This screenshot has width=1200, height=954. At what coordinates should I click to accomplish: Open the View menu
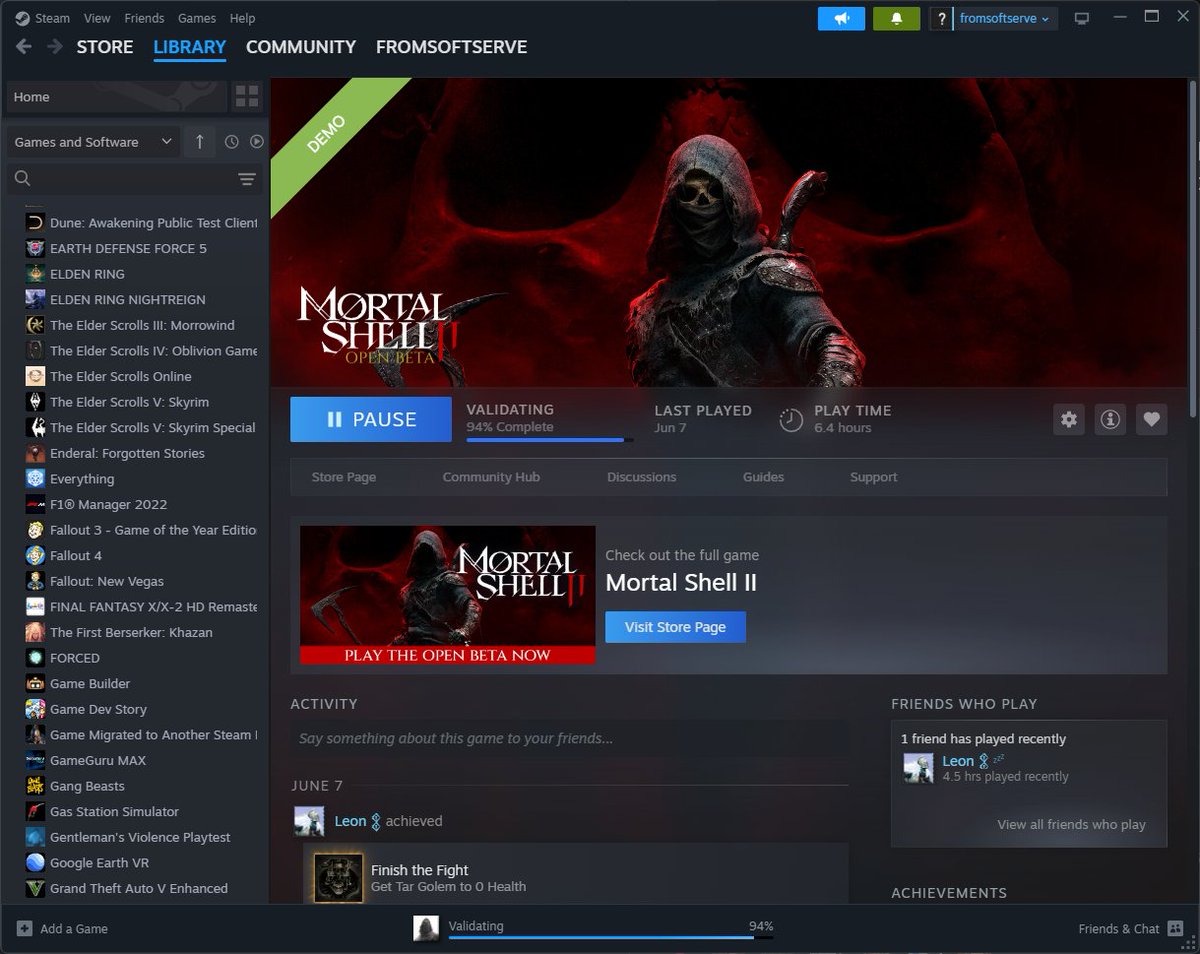pyautogui.click(x=97, y=18)
